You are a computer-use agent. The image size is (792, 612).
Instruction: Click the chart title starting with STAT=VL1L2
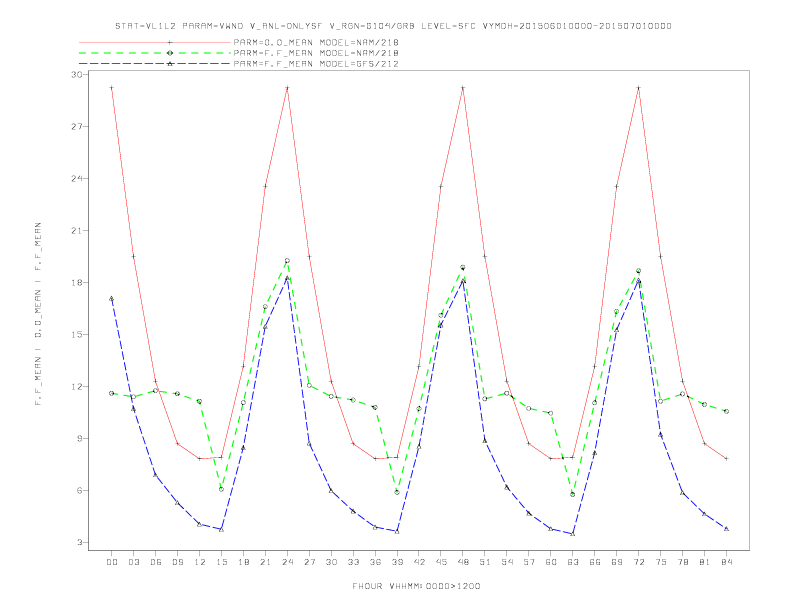[x=393, y=26]
